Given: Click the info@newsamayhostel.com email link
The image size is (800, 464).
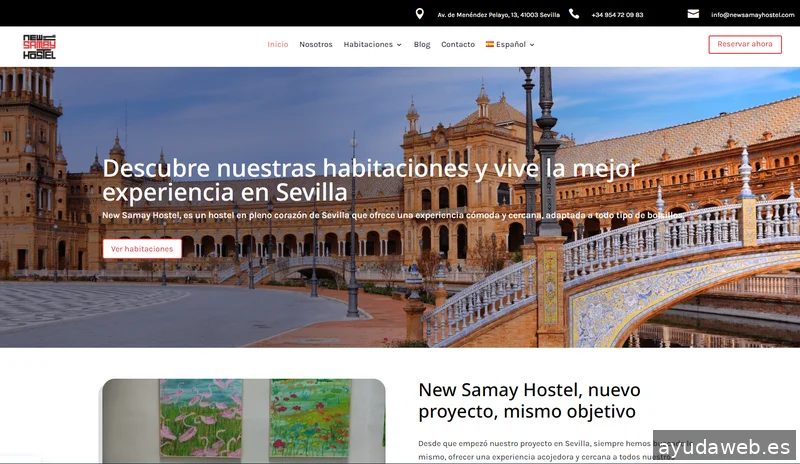Looking at the screenshot, I should click(x=753, y=15).
